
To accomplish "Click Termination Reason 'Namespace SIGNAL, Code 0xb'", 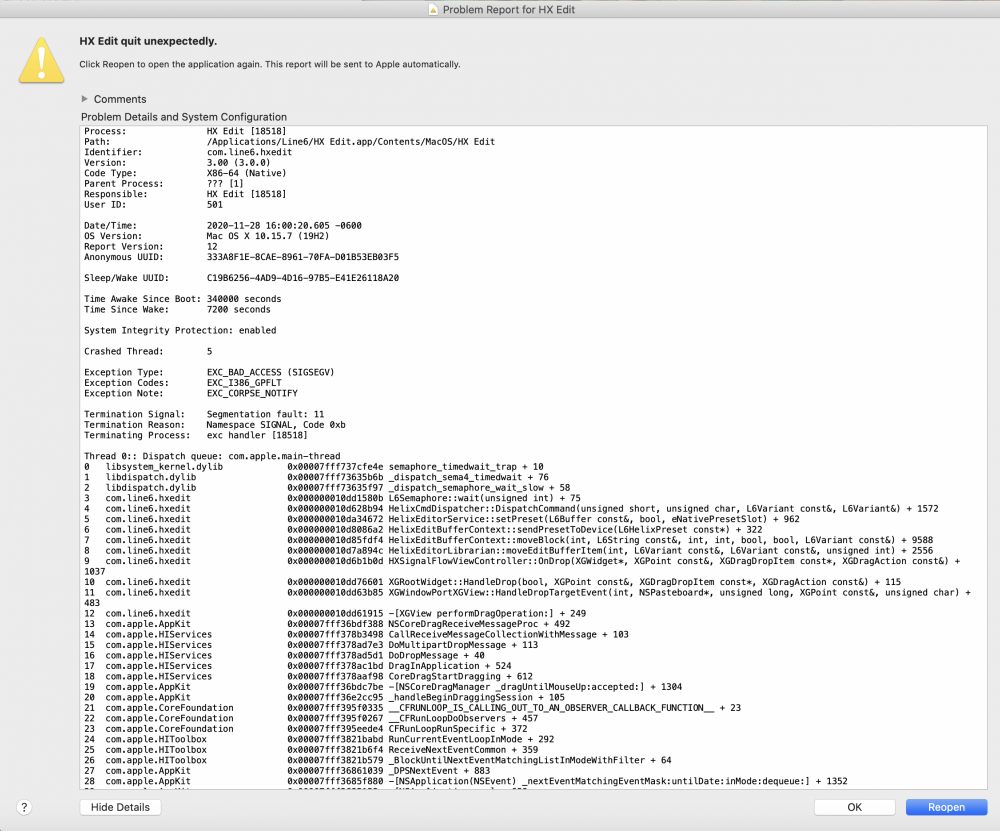I will pyautogui.click(x=276, y=425).
